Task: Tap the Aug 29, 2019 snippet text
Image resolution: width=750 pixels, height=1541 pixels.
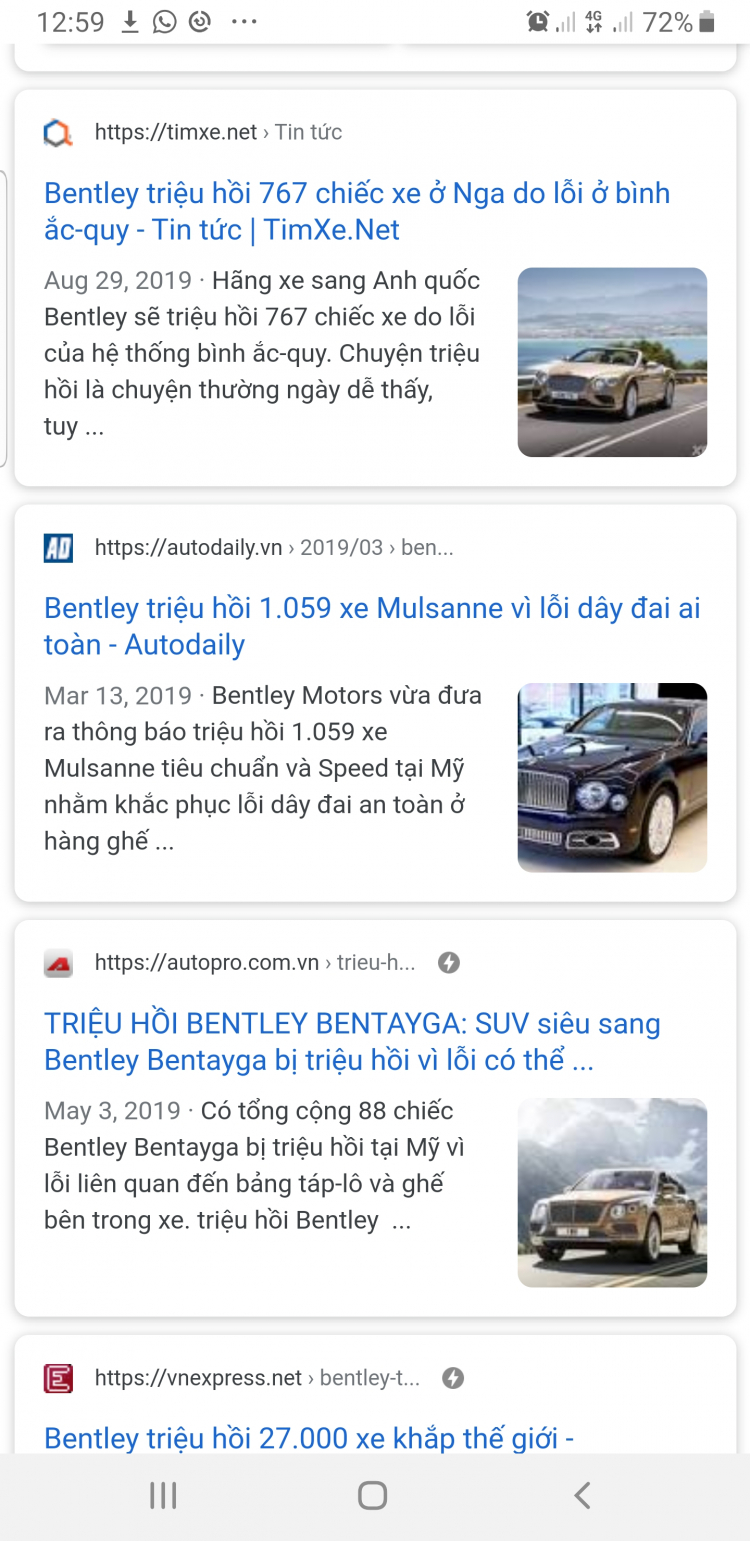Action: click(262, 353)
